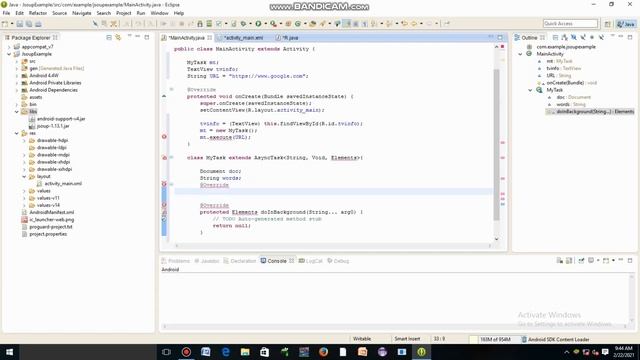Open File Explorer from the taskbar
This screenshot has width=640, height=360.
coord(245,352)
